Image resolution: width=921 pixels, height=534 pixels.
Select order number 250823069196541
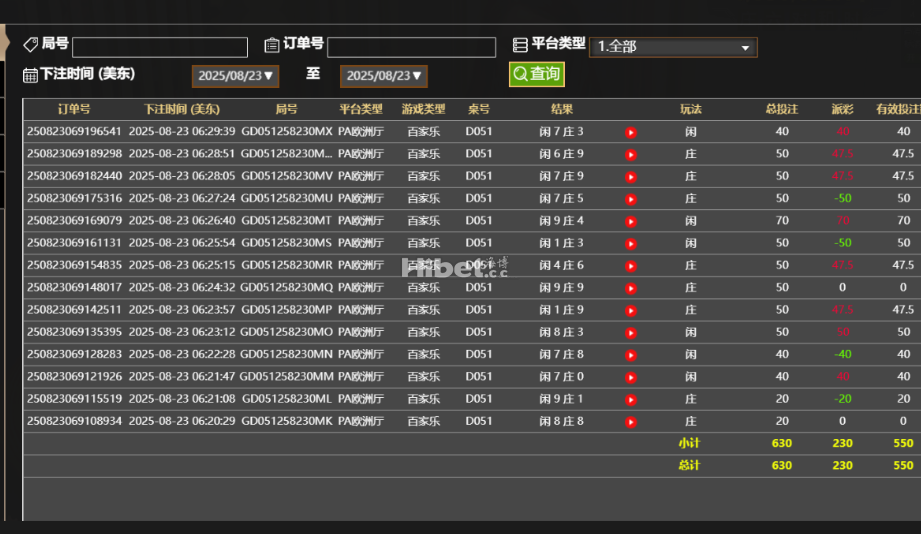[74, 132]
